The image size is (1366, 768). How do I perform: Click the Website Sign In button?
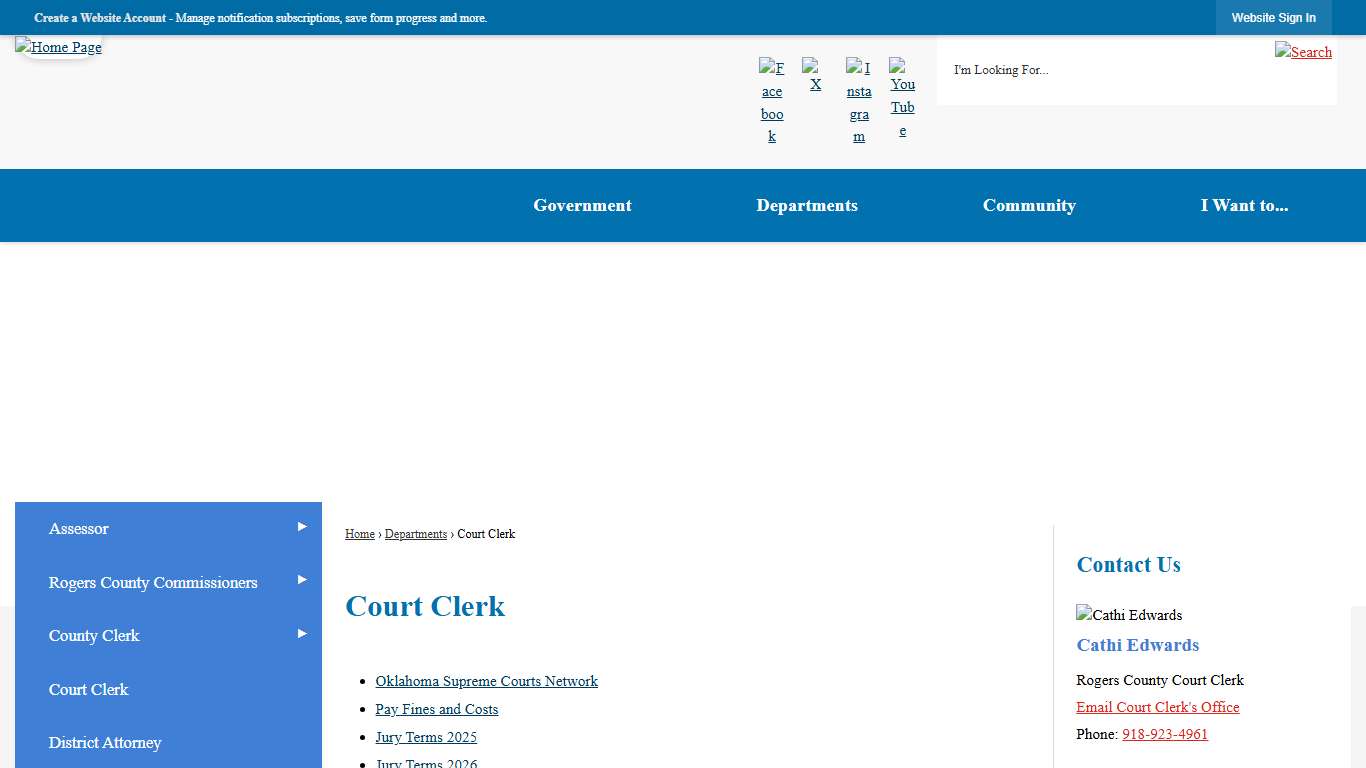coord(1274,17)
